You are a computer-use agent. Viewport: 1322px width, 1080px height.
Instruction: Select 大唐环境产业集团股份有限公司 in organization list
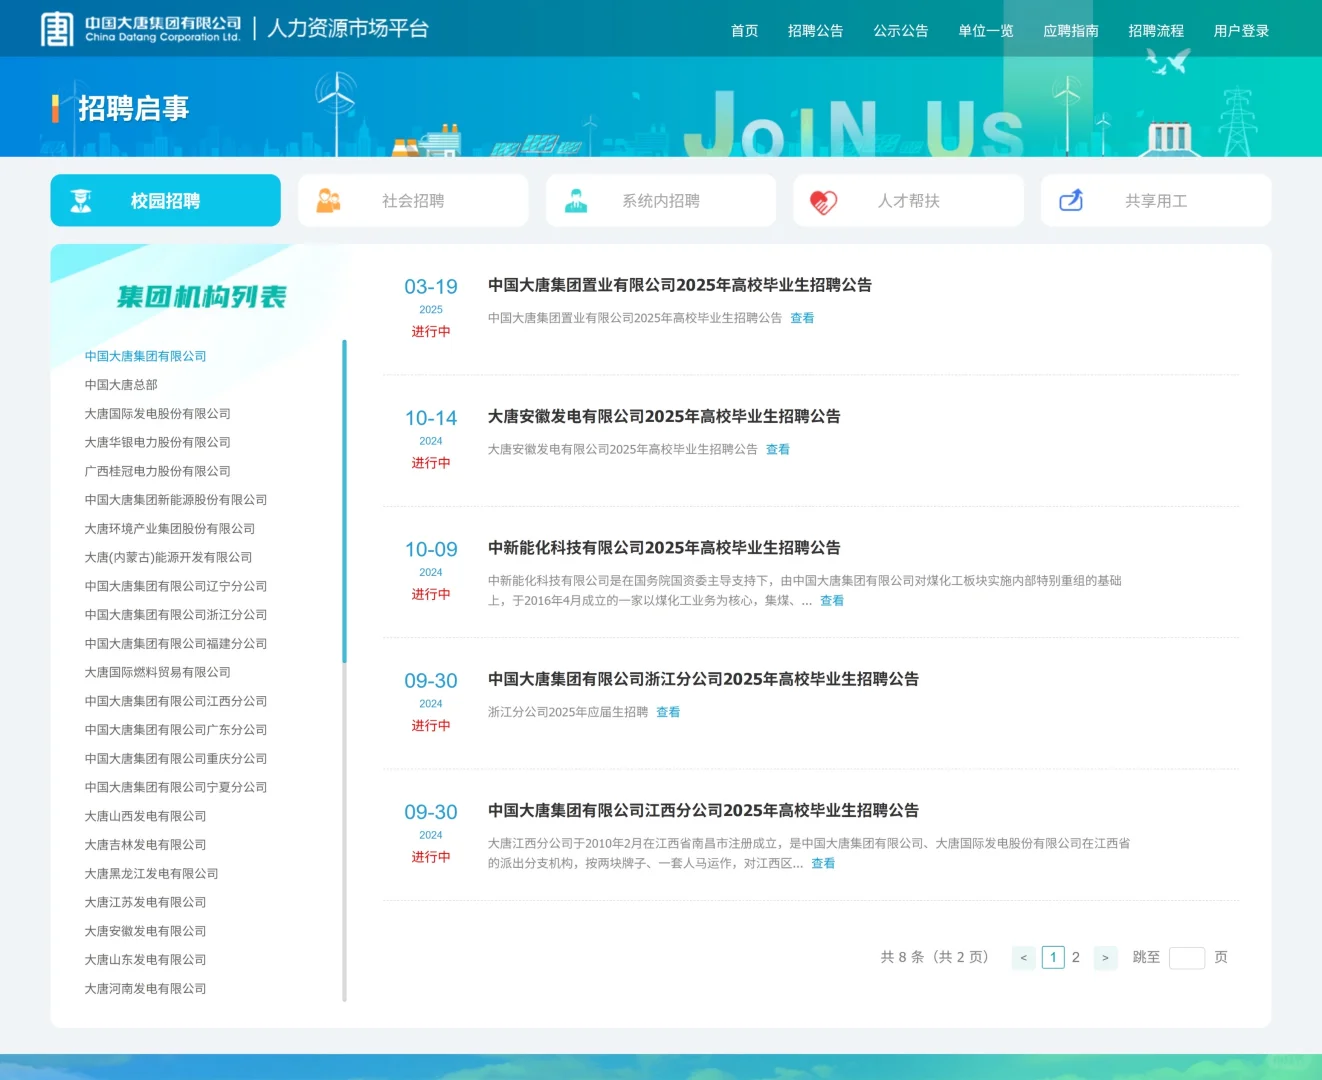(170, 529)
